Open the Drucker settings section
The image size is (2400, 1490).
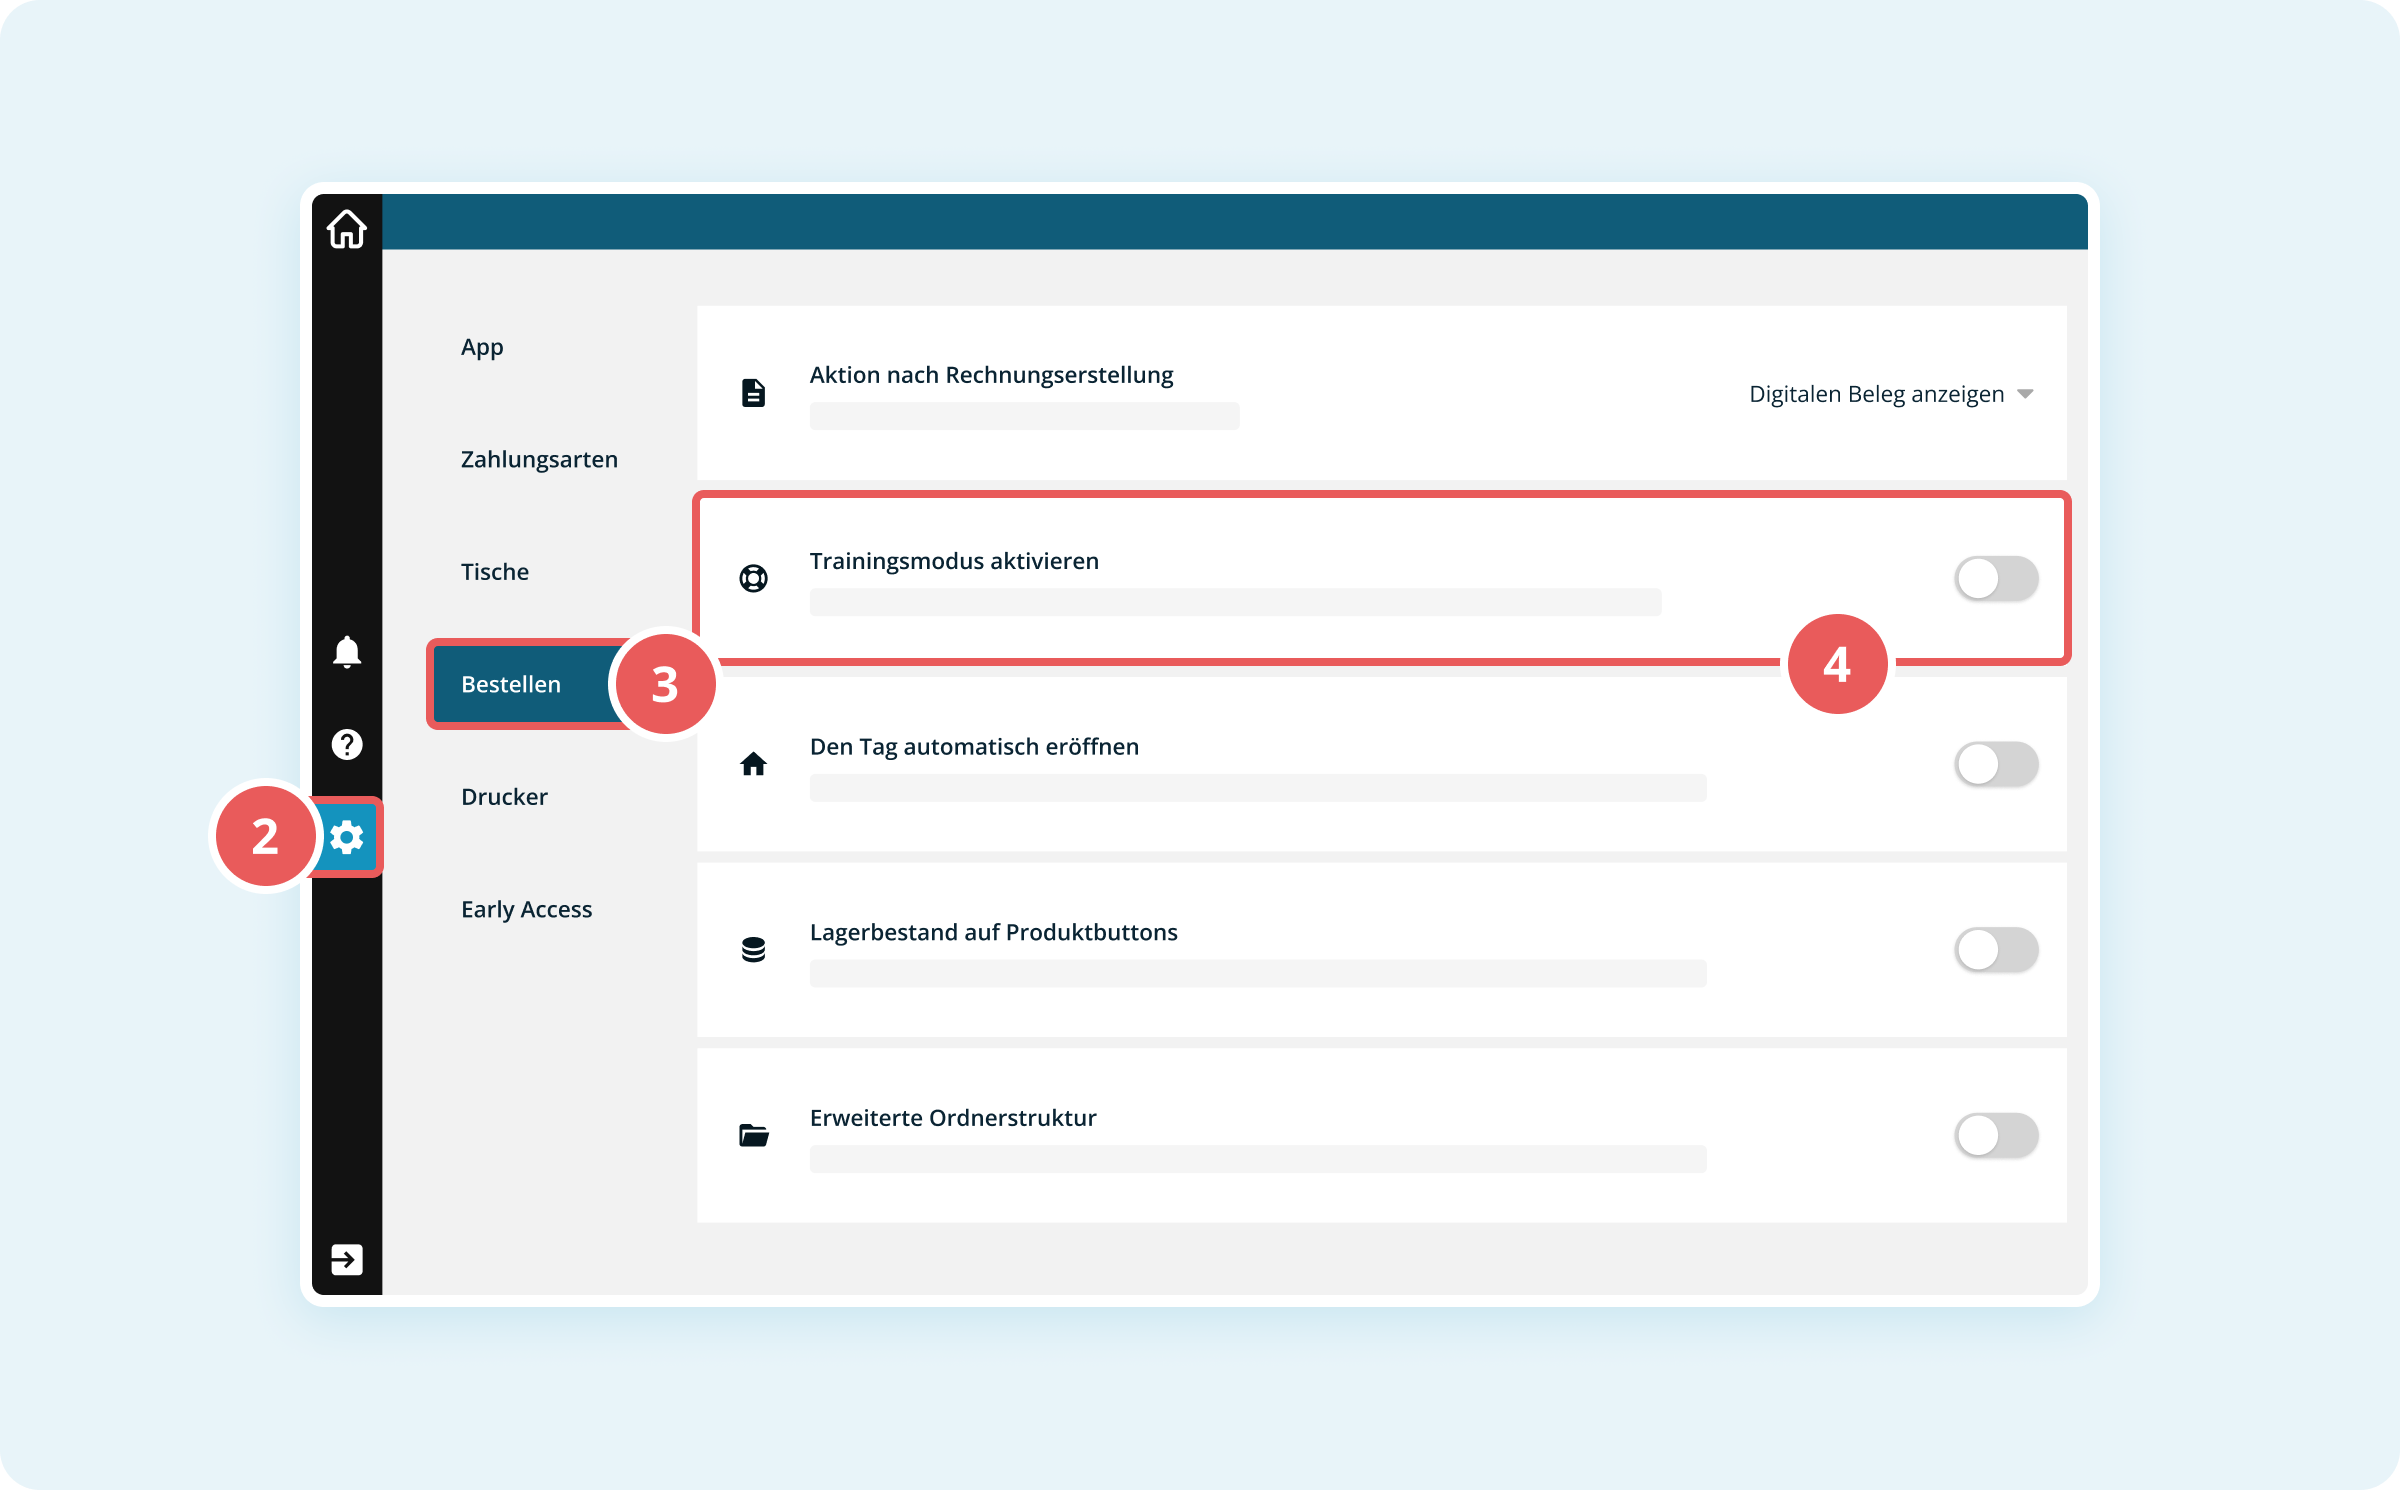(504, 797)
